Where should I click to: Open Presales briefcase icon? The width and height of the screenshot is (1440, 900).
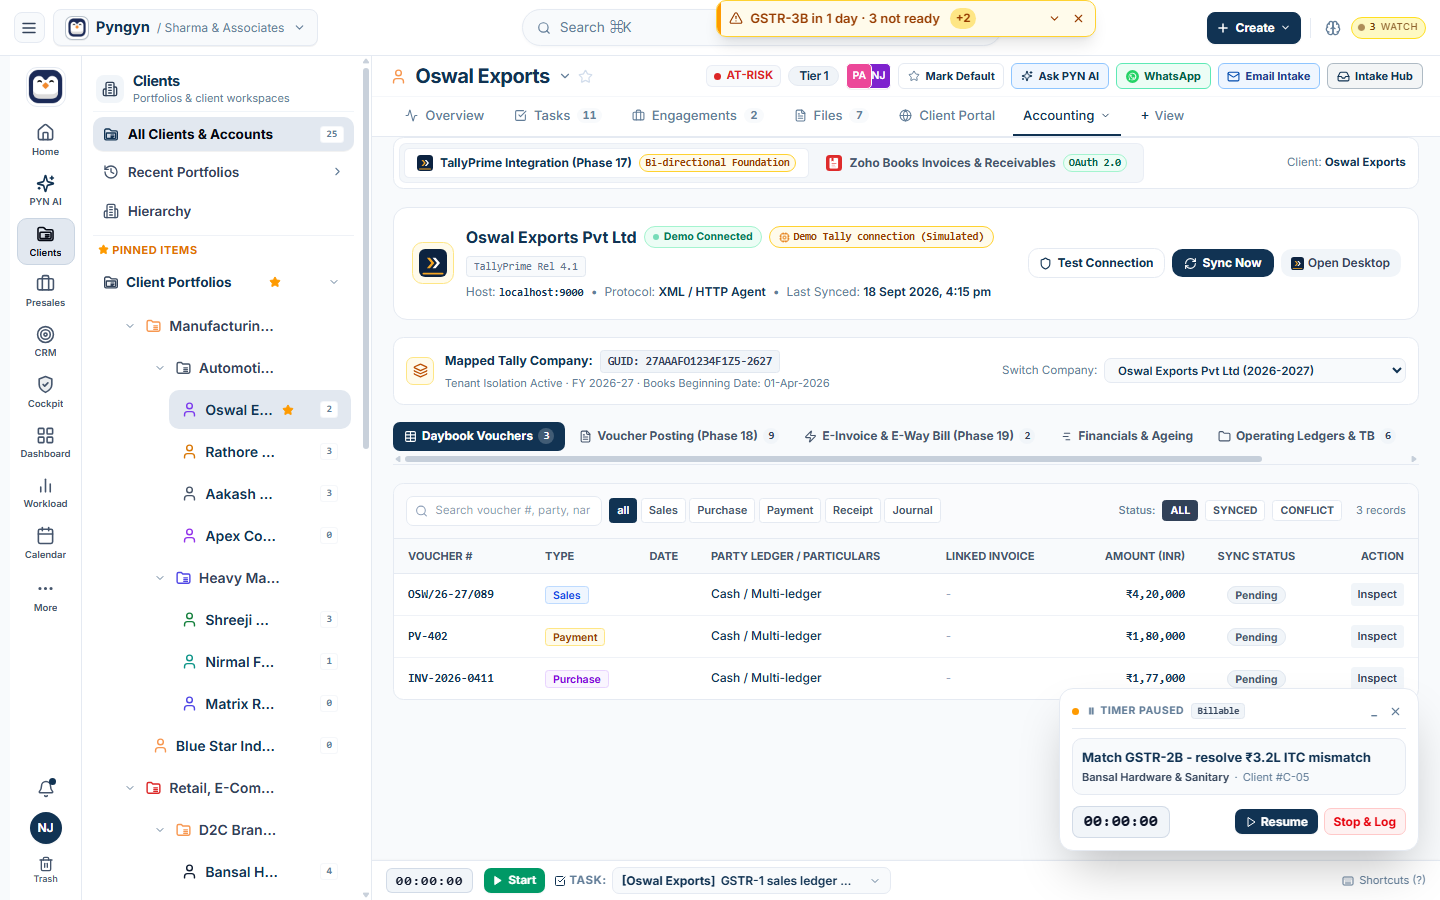(45, 290)
